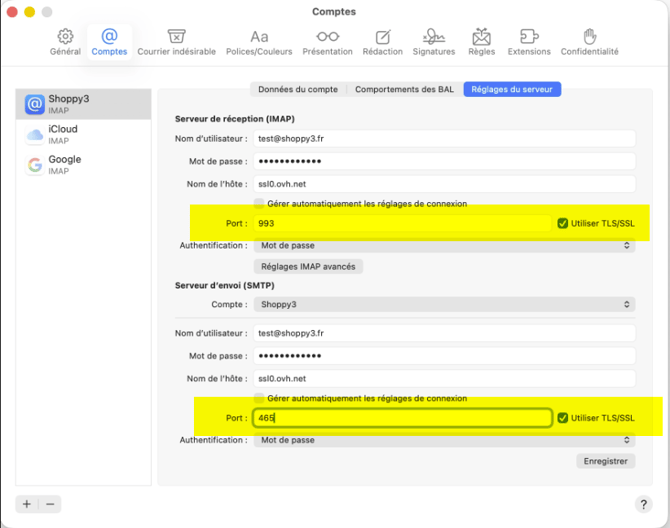The image size is (670, 528).
Task: Expand the SMTP Compte Shoppy3 dropdown
Action: coord(444,304)
